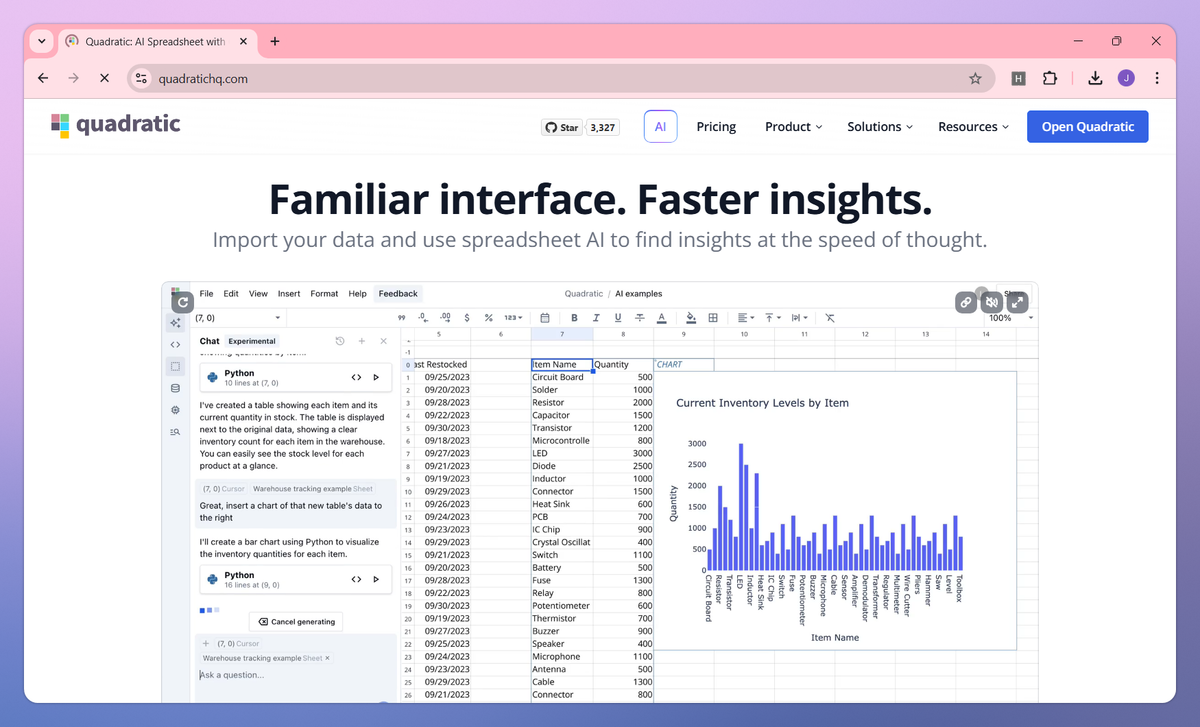Open the Insert menu in spreadsheet
This screenshot has height=727, width=1200.
point(289,294)
